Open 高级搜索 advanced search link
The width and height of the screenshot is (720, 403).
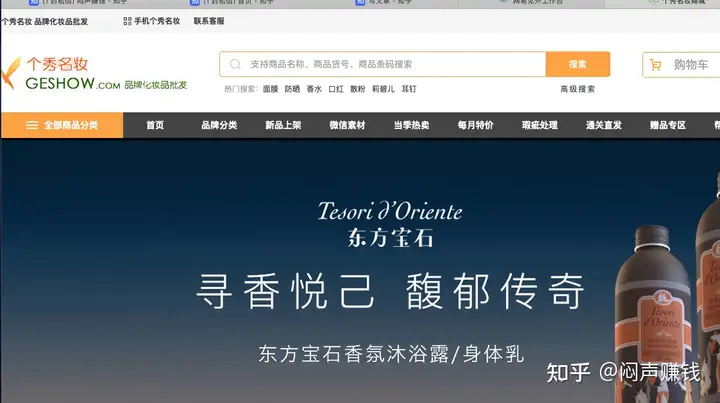pyautogui.click(x=578, y=89)
